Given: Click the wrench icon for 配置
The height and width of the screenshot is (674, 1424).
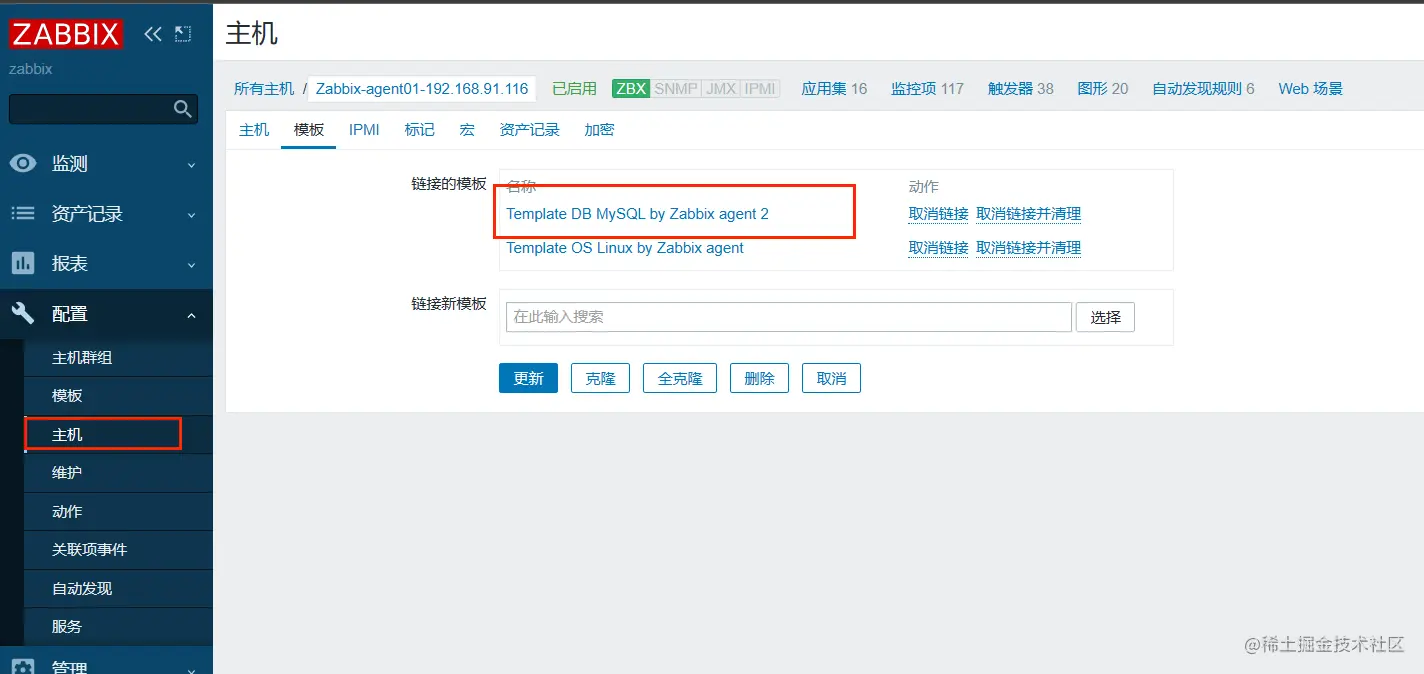Looking at the screenshot, I should (x=23, y=313).
